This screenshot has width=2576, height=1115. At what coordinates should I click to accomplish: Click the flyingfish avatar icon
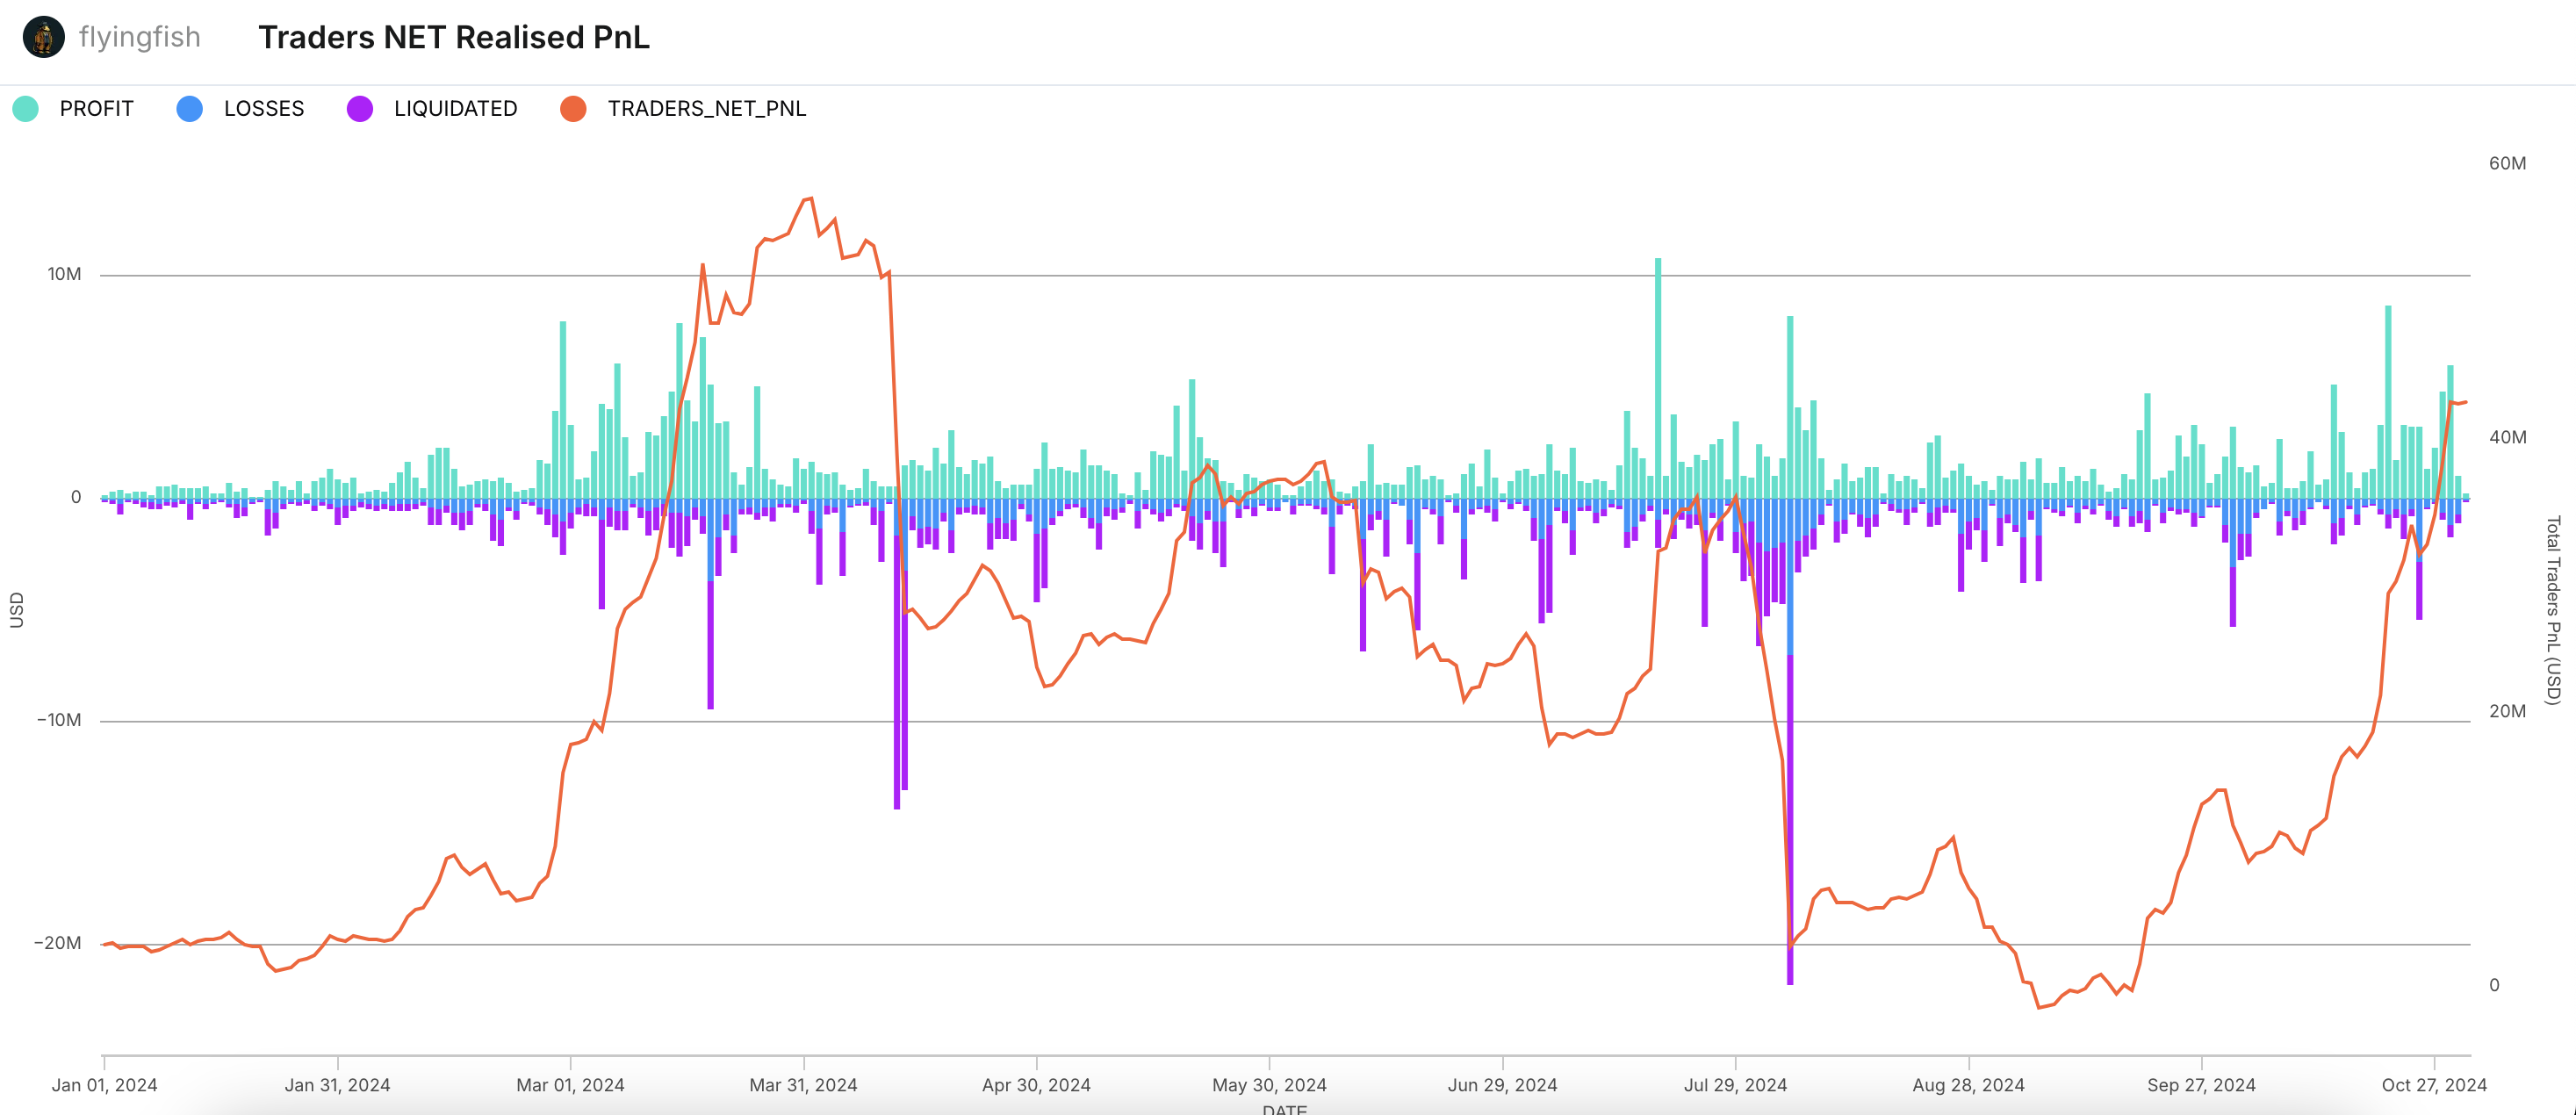pos(43,38)
